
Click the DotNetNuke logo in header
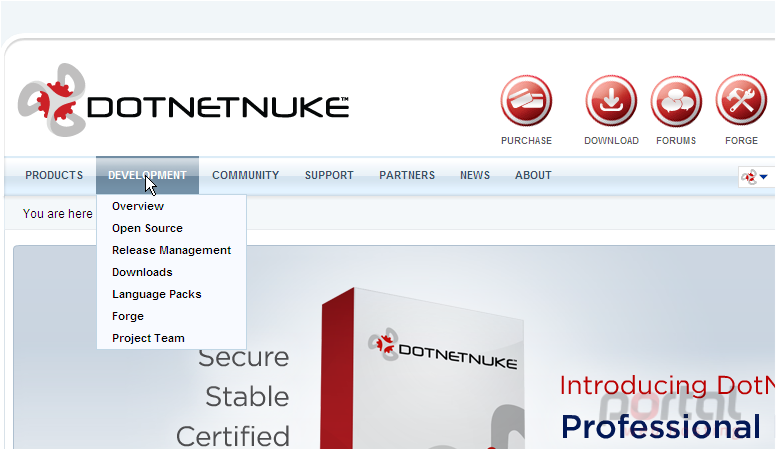[x=184, y=100]
